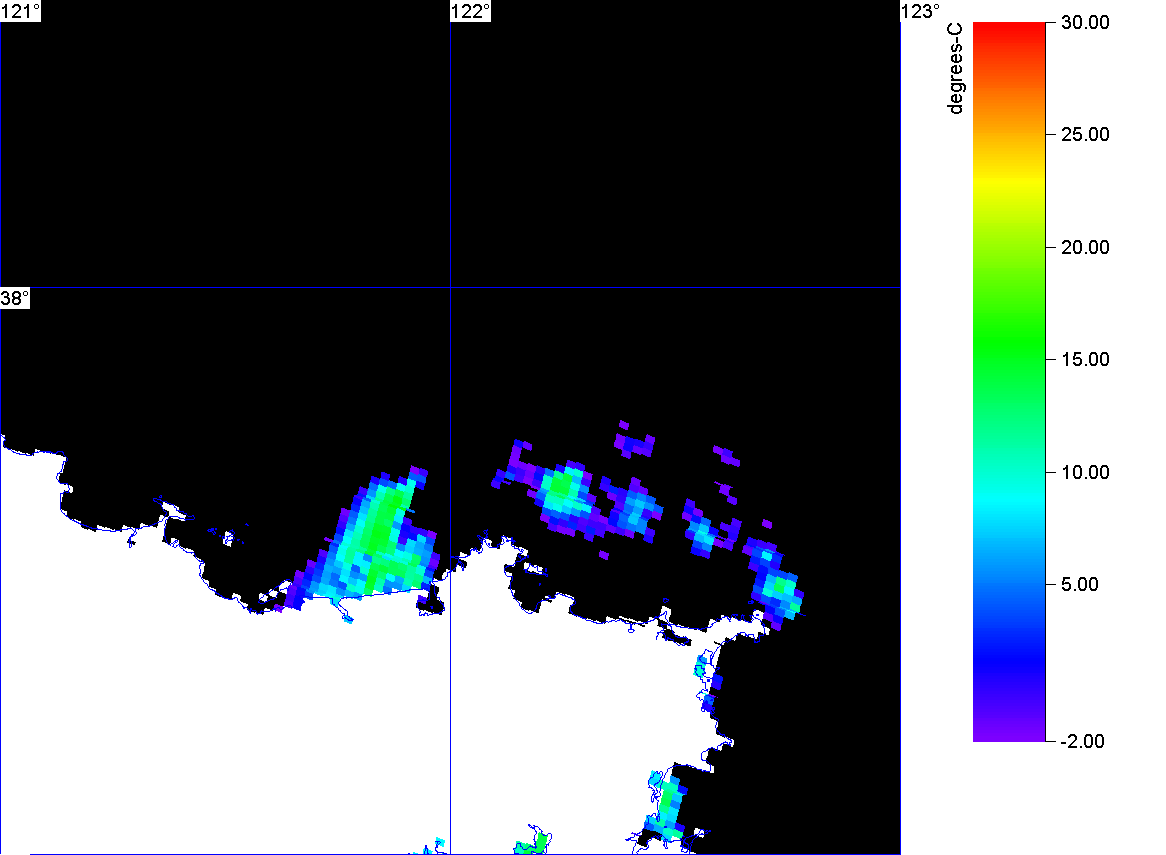Click the 123° longitude label
The height and width of the screenshot is (855, 1166).
(x=921, y=11)
